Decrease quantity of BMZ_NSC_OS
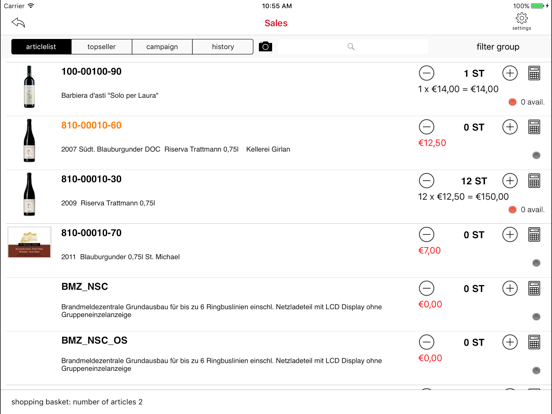 click(x=426, y=343)
